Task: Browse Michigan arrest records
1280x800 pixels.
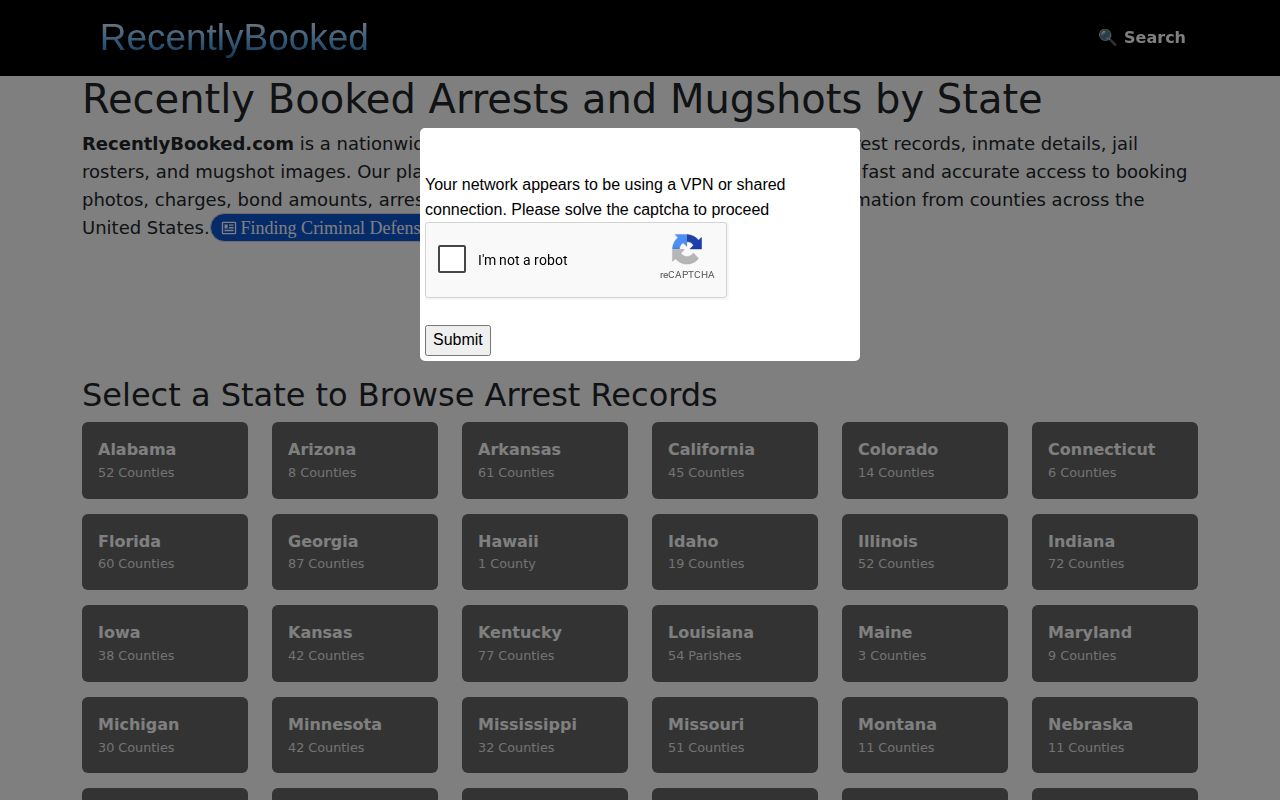Action: point(165,735)
